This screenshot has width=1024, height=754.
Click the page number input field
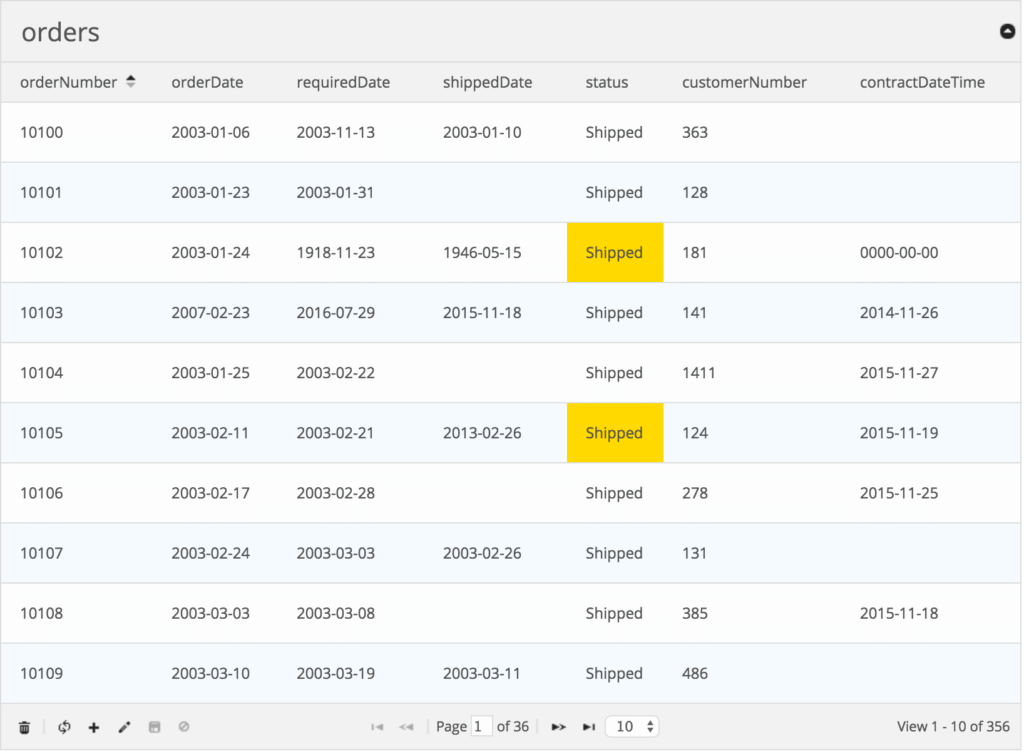(481, 727)
